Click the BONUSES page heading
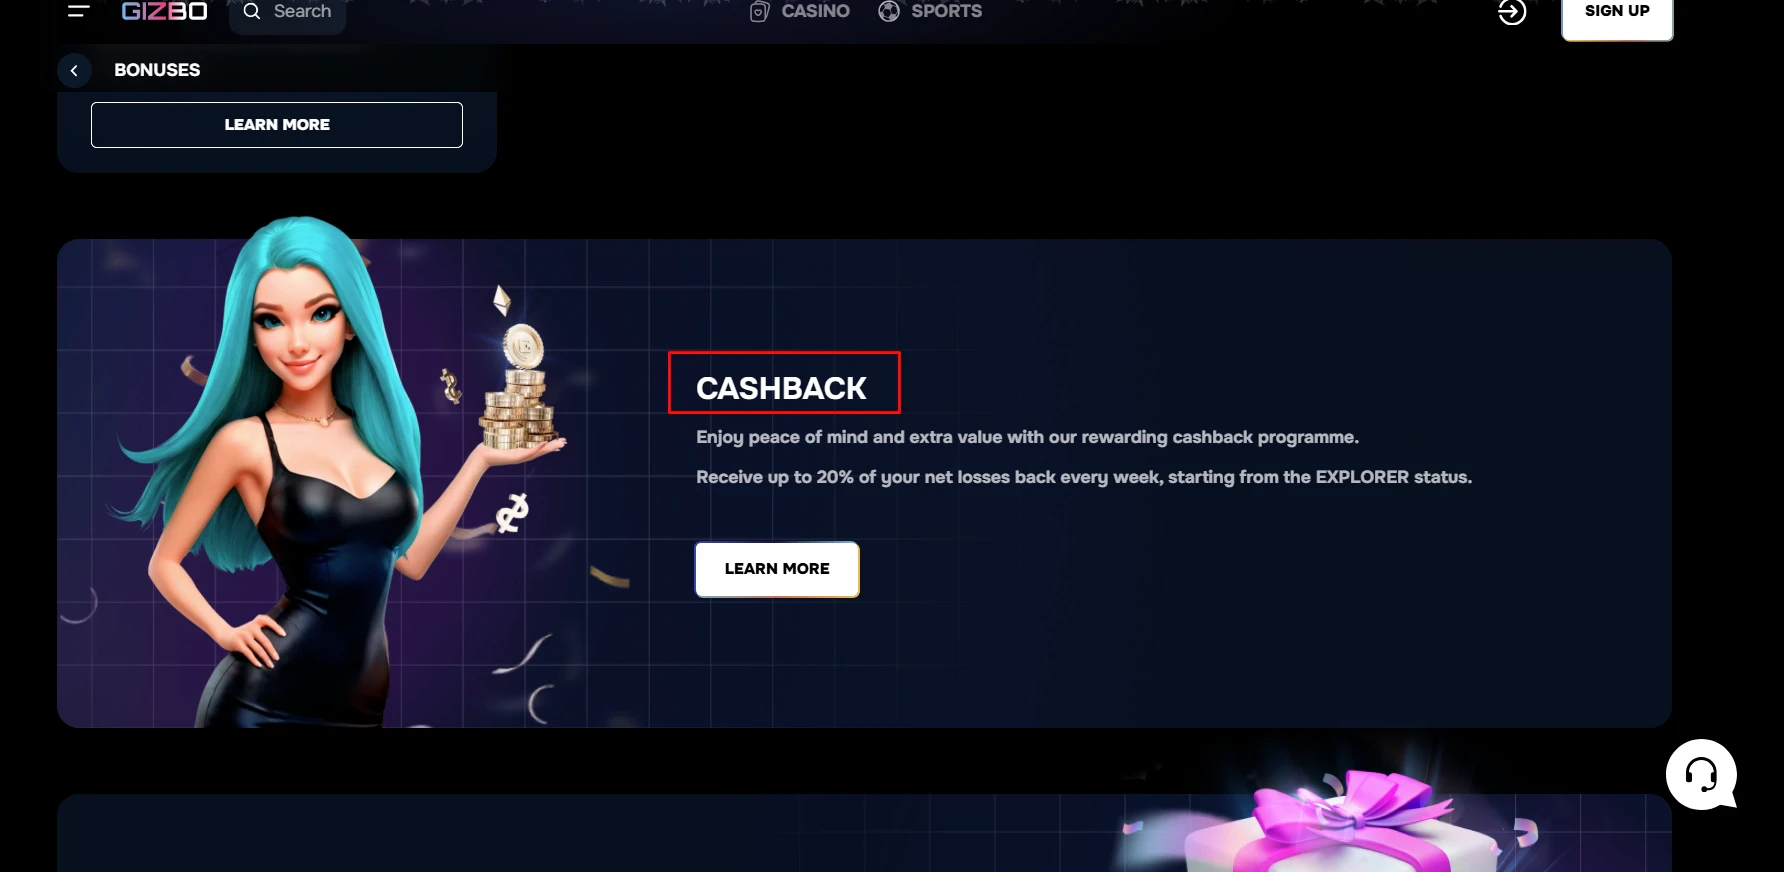This screenshot has height=872, width=1784. pos(157,70)
